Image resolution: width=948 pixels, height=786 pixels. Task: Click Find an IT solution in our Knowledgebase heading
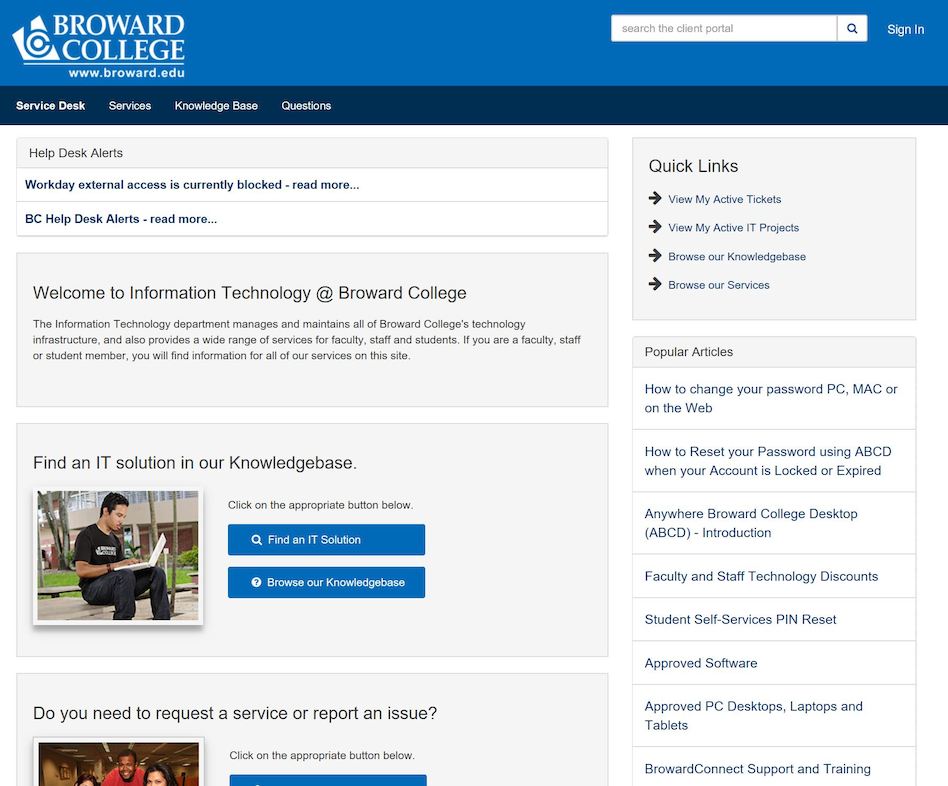195,463
